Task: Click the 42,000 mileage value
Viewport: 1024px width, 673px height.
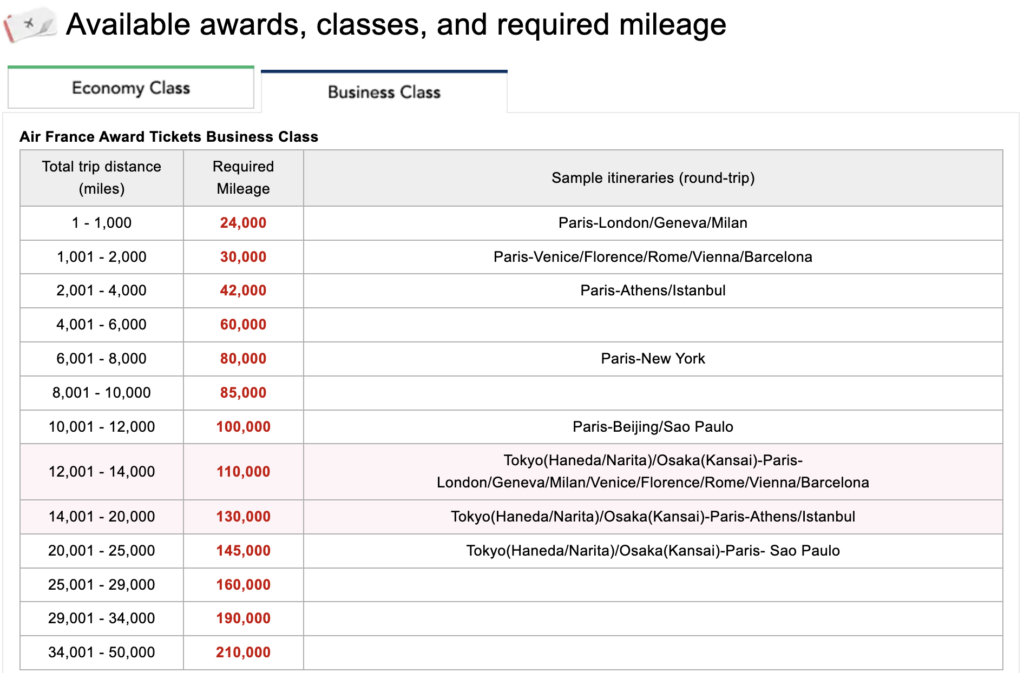Action: point(243,290)
